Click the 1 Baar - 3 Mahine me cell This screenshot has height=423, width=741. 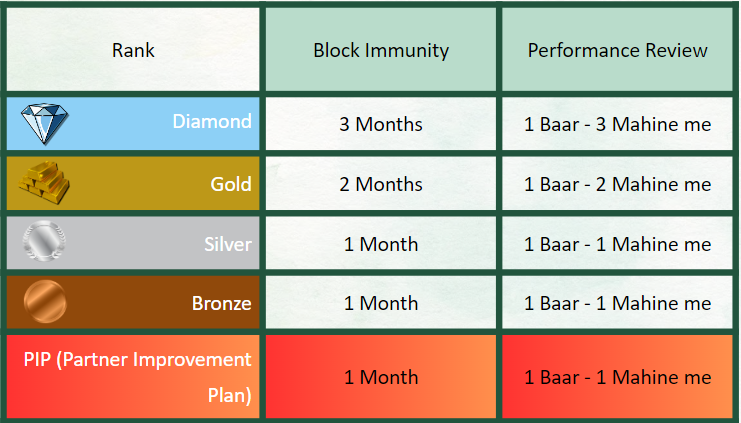617,124
